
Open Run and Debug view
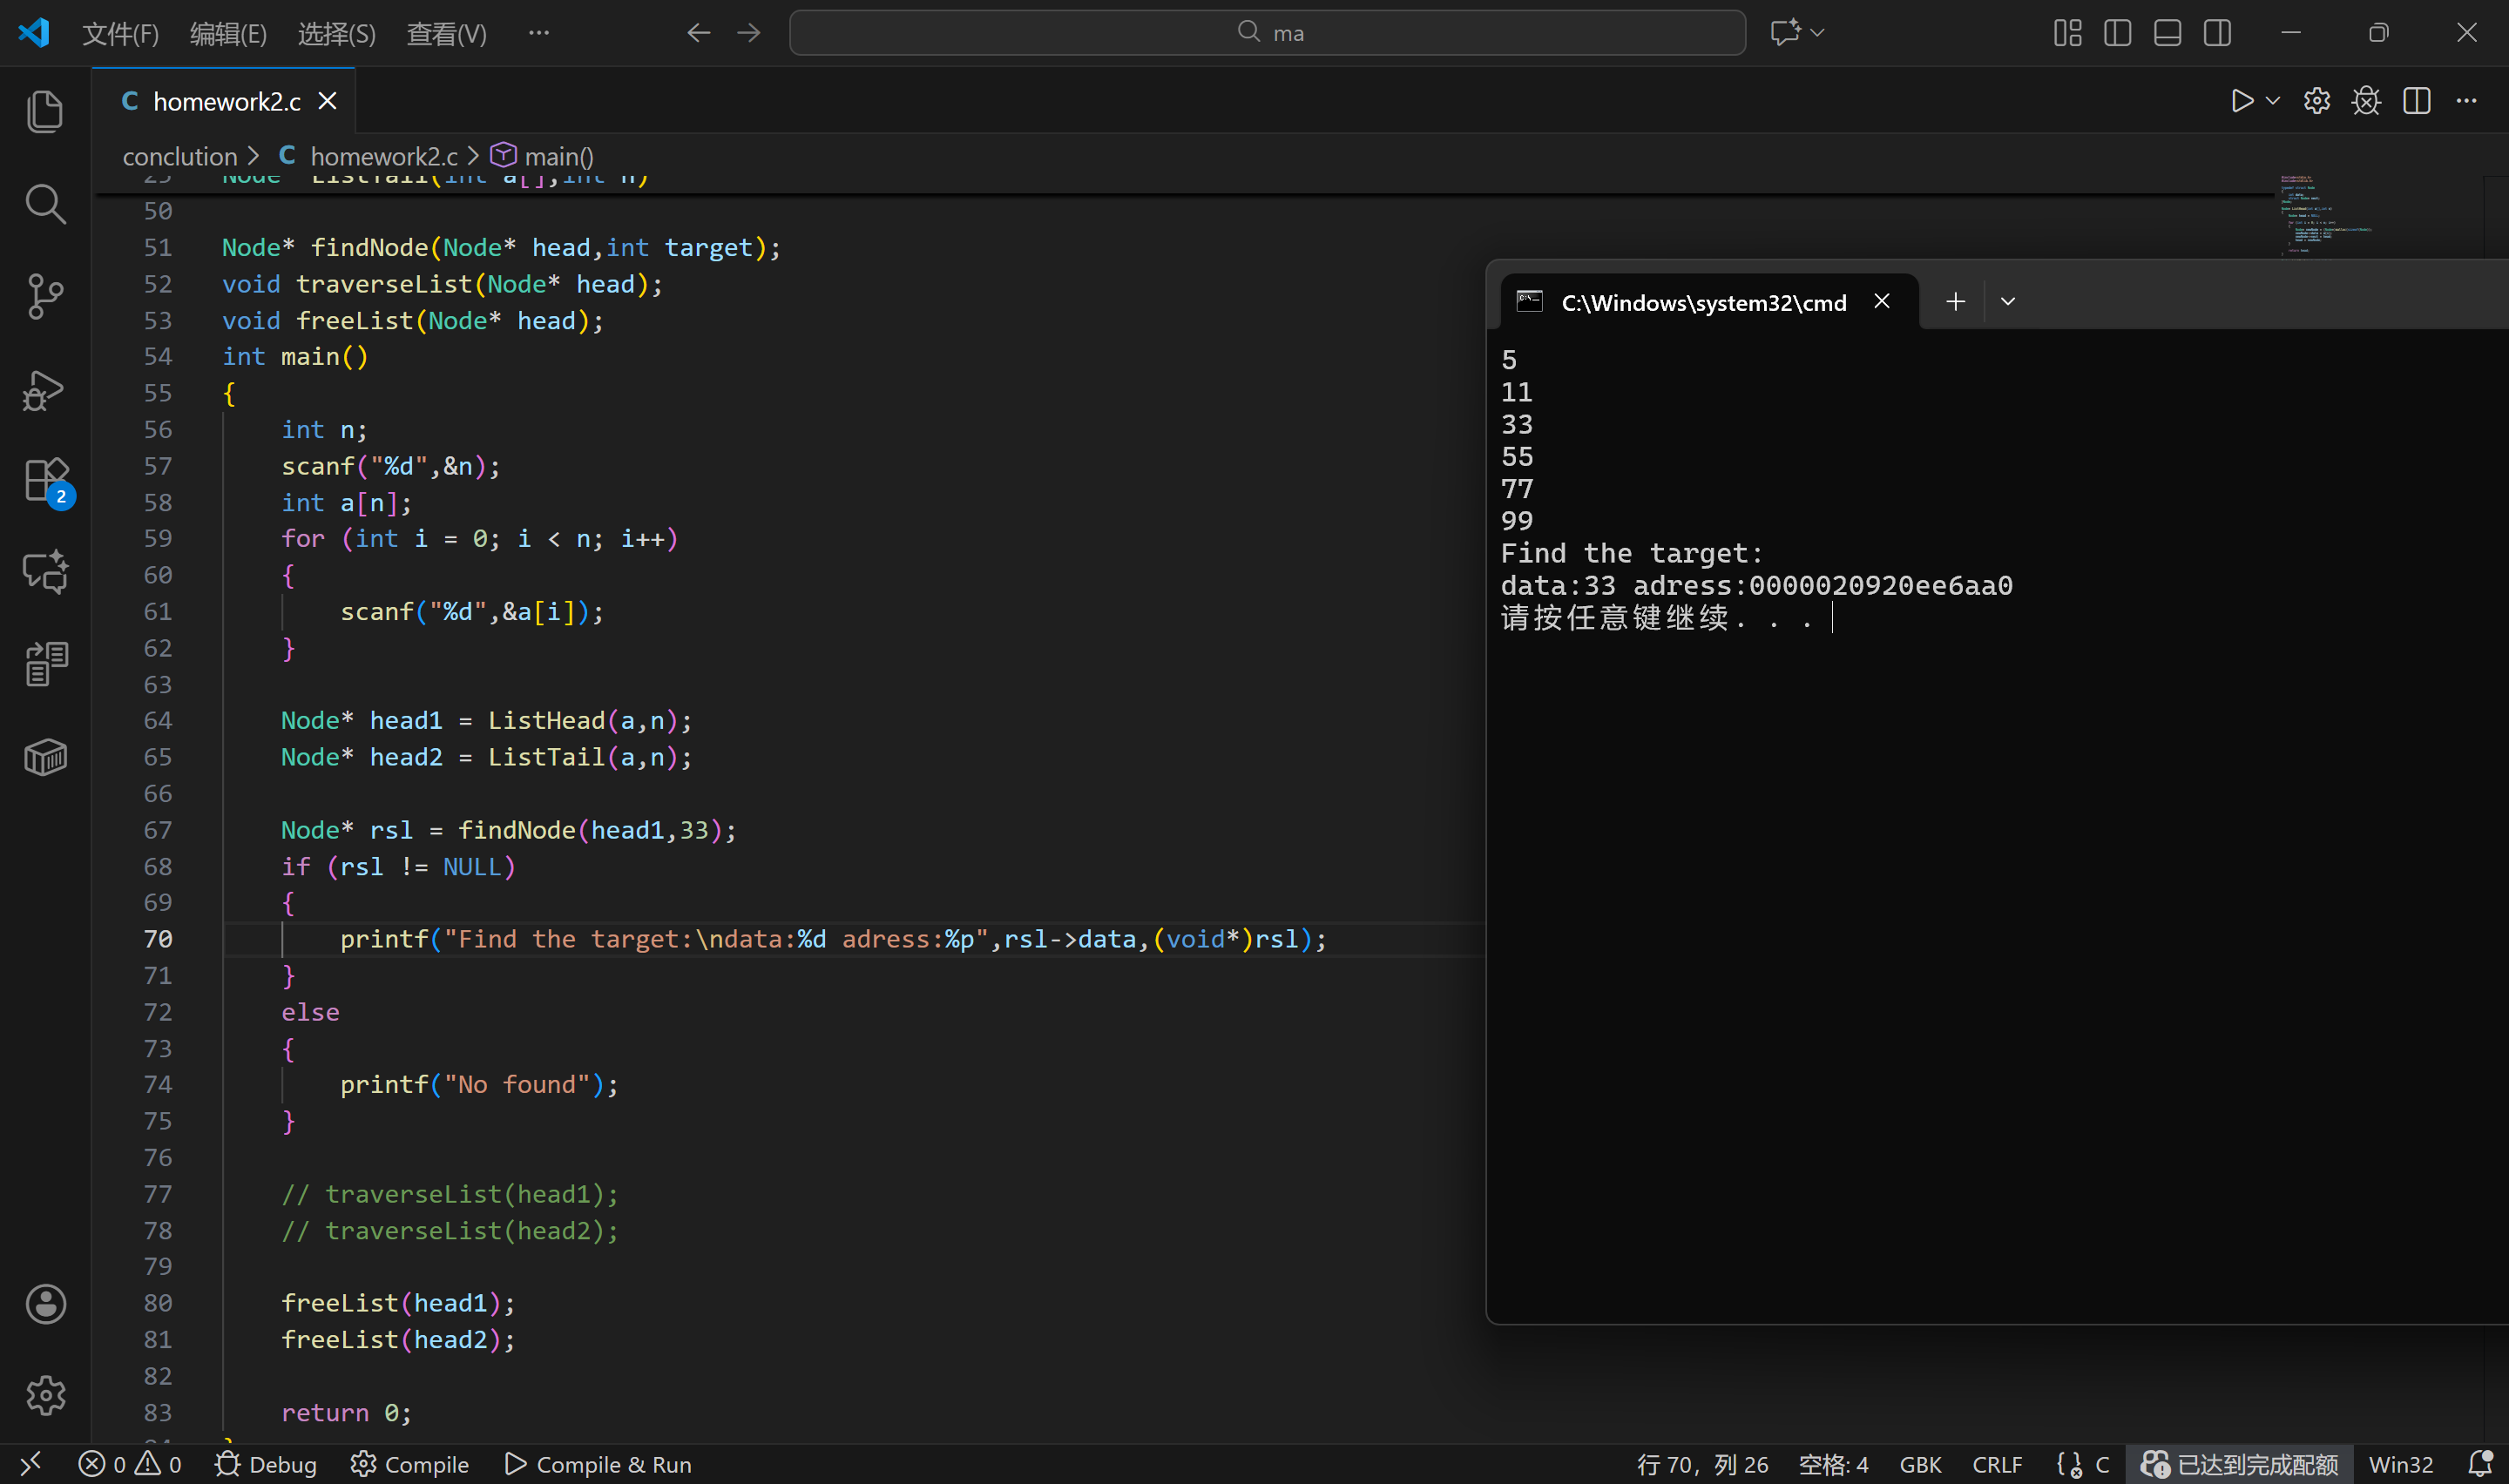tap(45, 389)
